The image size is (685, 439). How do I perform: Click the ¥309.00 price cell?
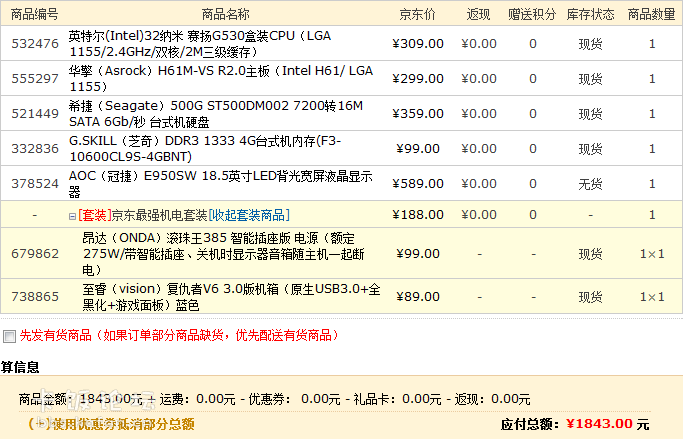click(418, 44)
